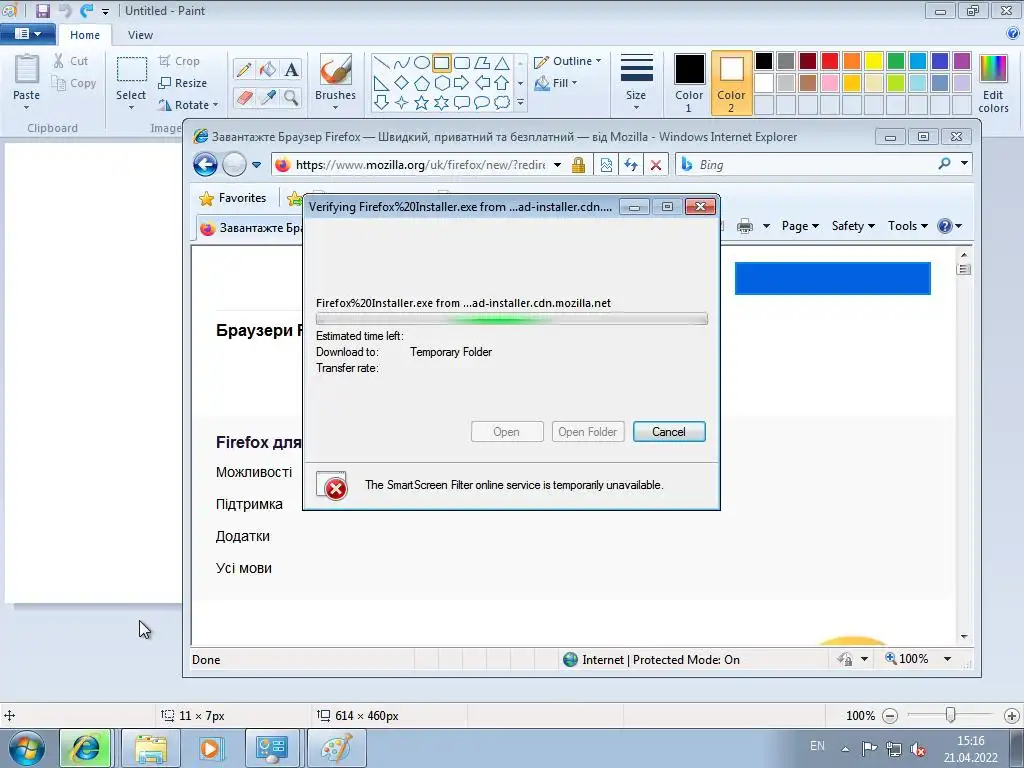Choose the Five-point star shape

(422, 103)
